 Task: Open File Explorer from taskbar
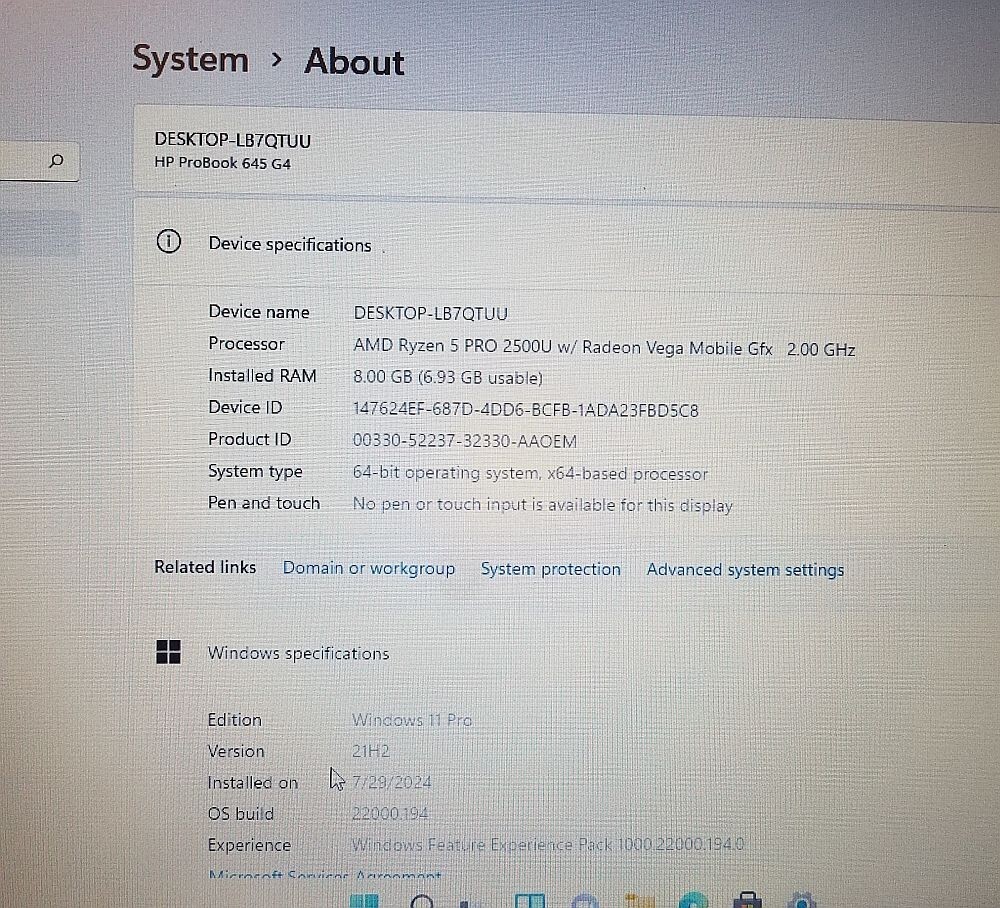(640, 900)
